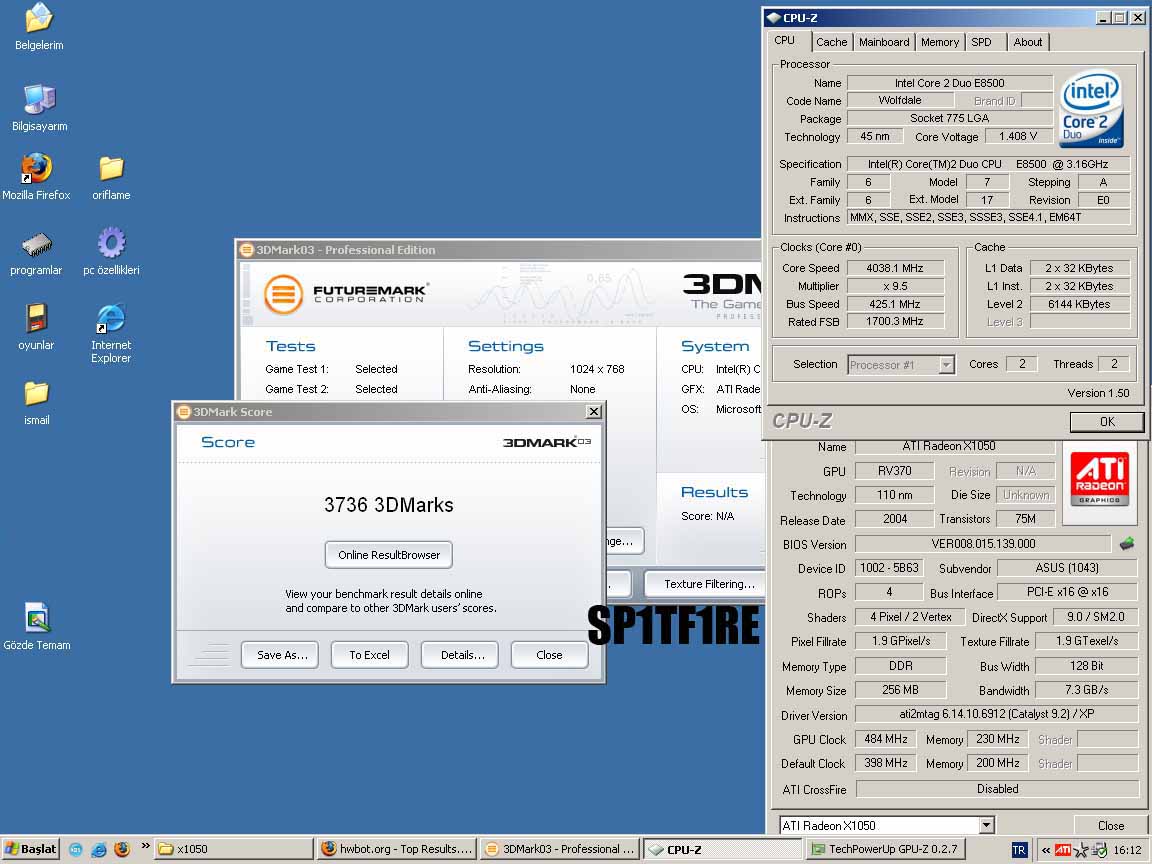1152x864 pixels.
Task: Click the TR language indicator
Action: tap(1018, 850)
